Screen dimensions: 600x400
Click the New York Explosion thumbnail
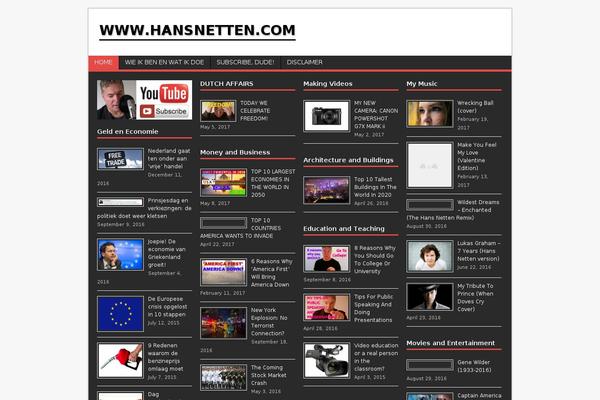click(x=223, y=323)
